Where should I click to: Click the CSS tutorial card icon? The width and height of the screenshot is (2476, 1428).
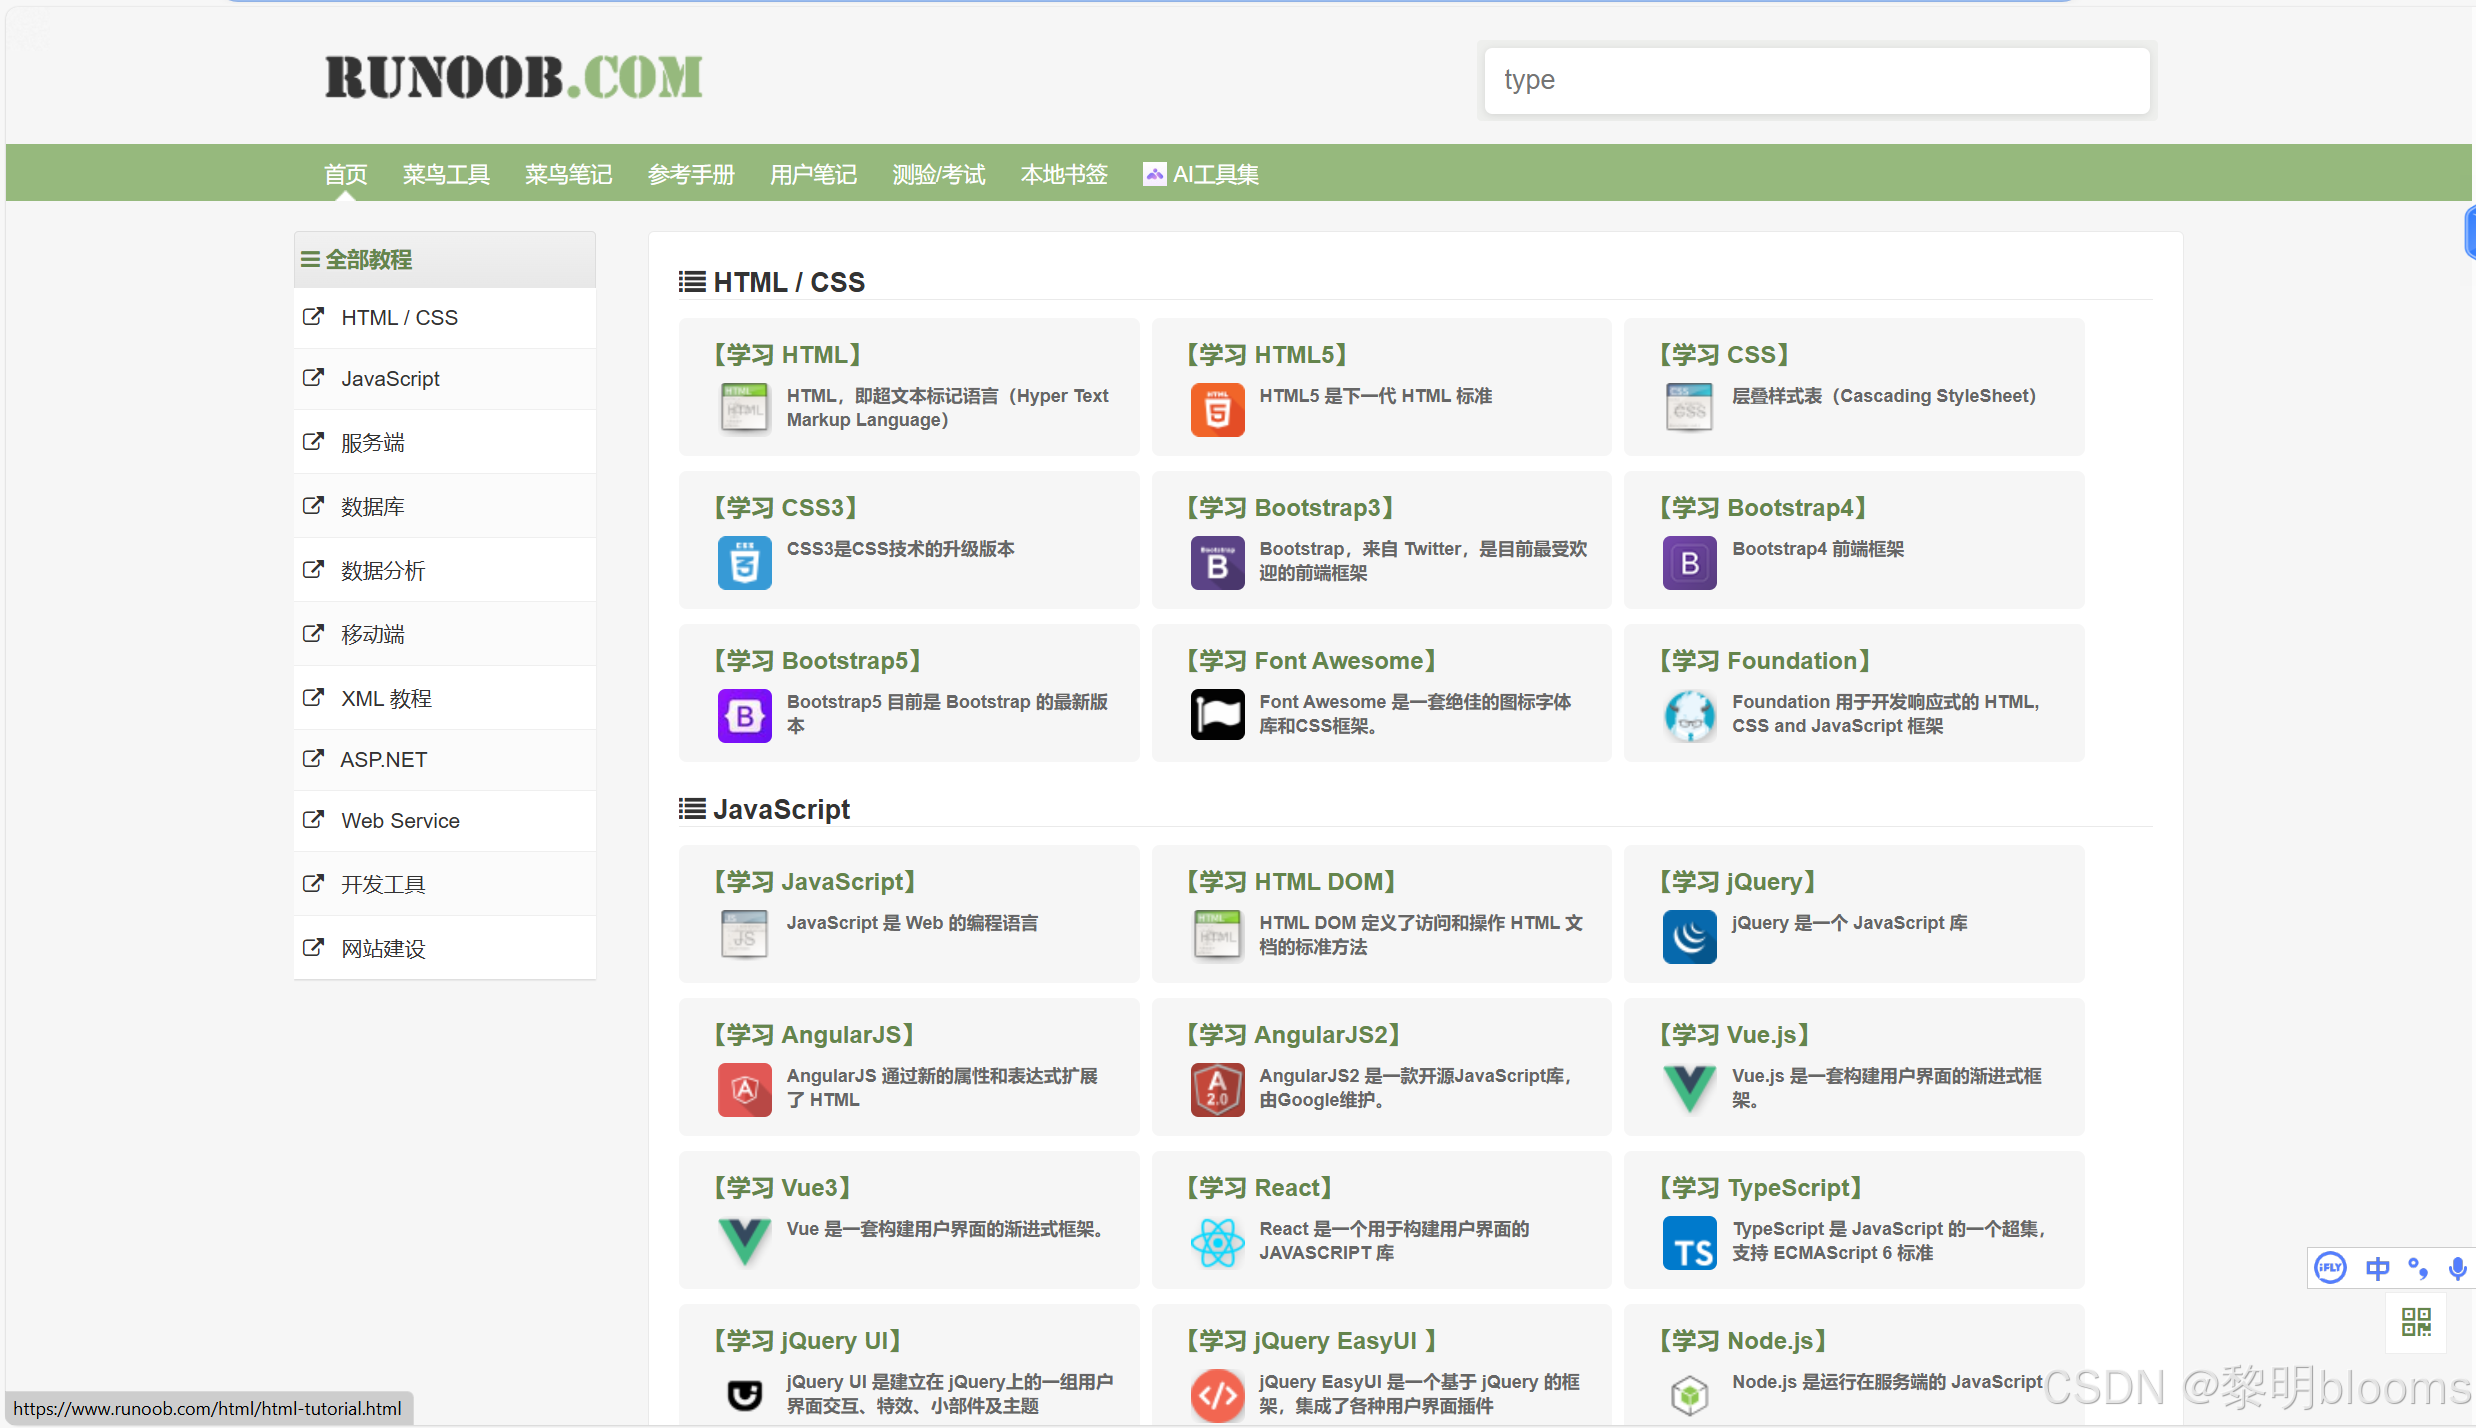(x=1689, y=409)
